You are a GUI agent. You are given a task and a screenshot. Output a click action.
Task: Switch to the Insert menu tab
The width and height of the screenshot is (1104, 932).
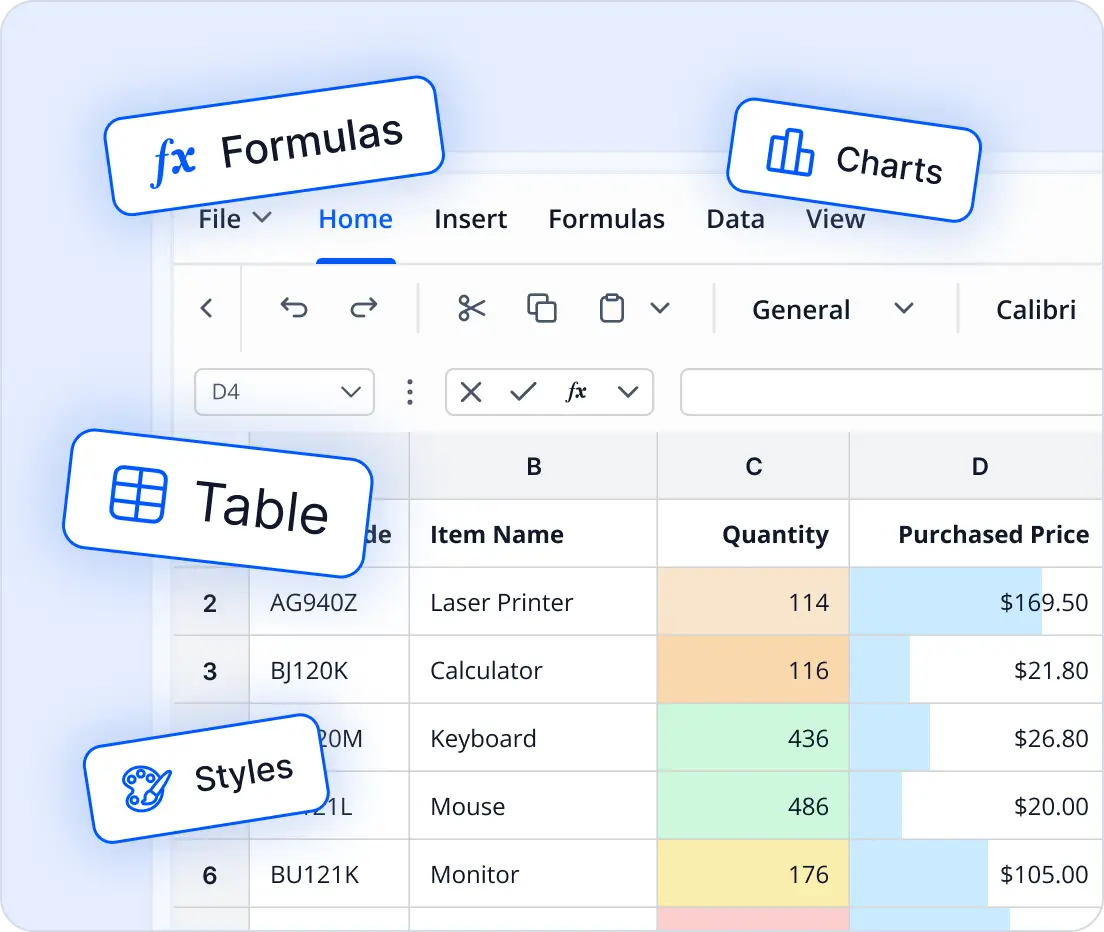click(x=470, y=219)
